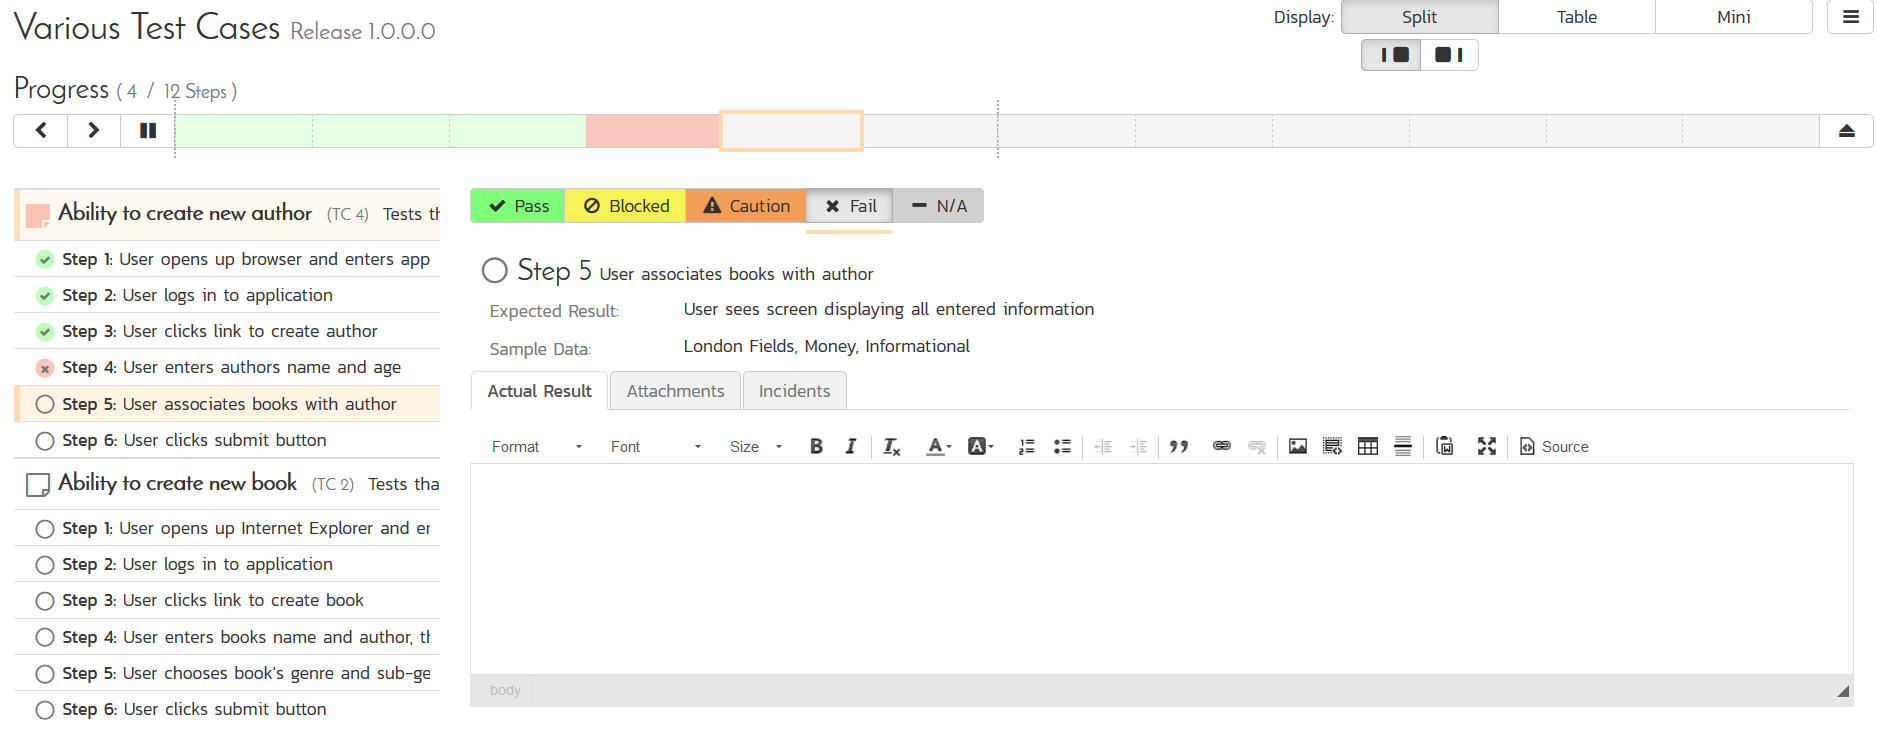This screenshot has width=1877, height=745.
Task: Mark the step as Pass
Action: (x=518, y=206)
